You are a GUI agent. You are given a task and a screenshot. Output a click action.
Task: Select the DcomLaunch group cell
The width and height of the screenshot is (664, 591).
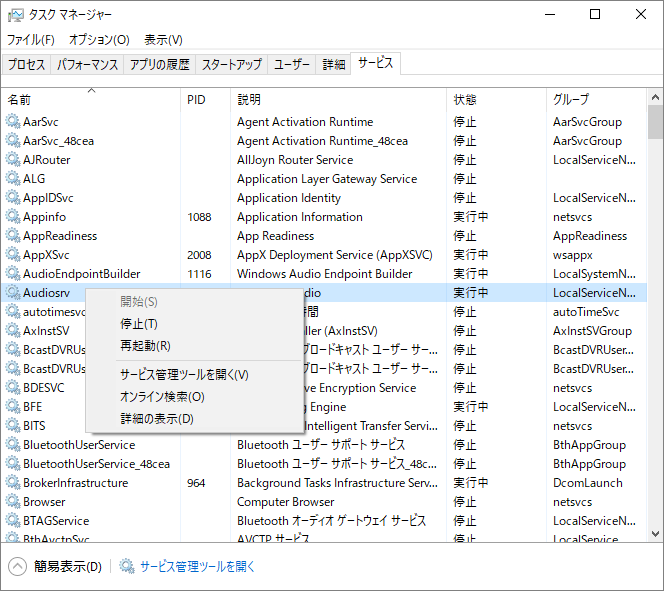[588, 483]
